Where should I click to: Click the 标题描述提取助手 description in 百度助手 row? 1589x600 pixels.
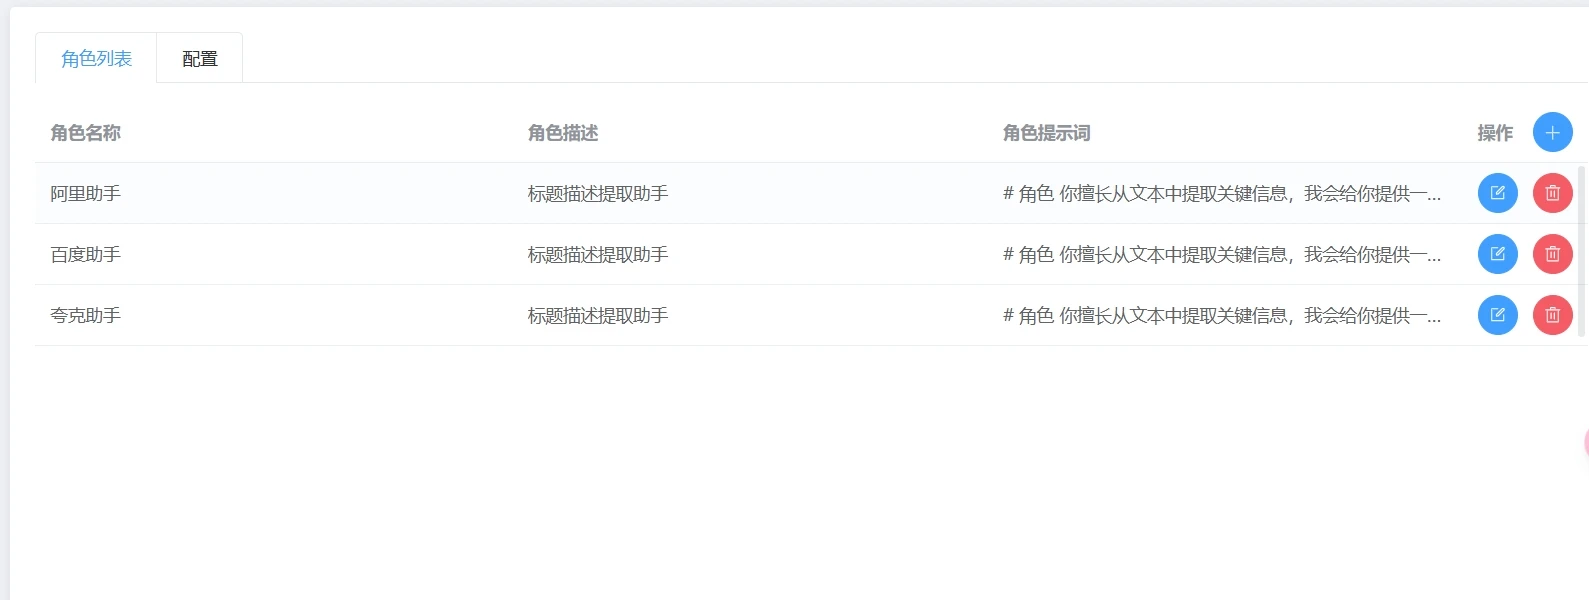click(x=598, y=255)
